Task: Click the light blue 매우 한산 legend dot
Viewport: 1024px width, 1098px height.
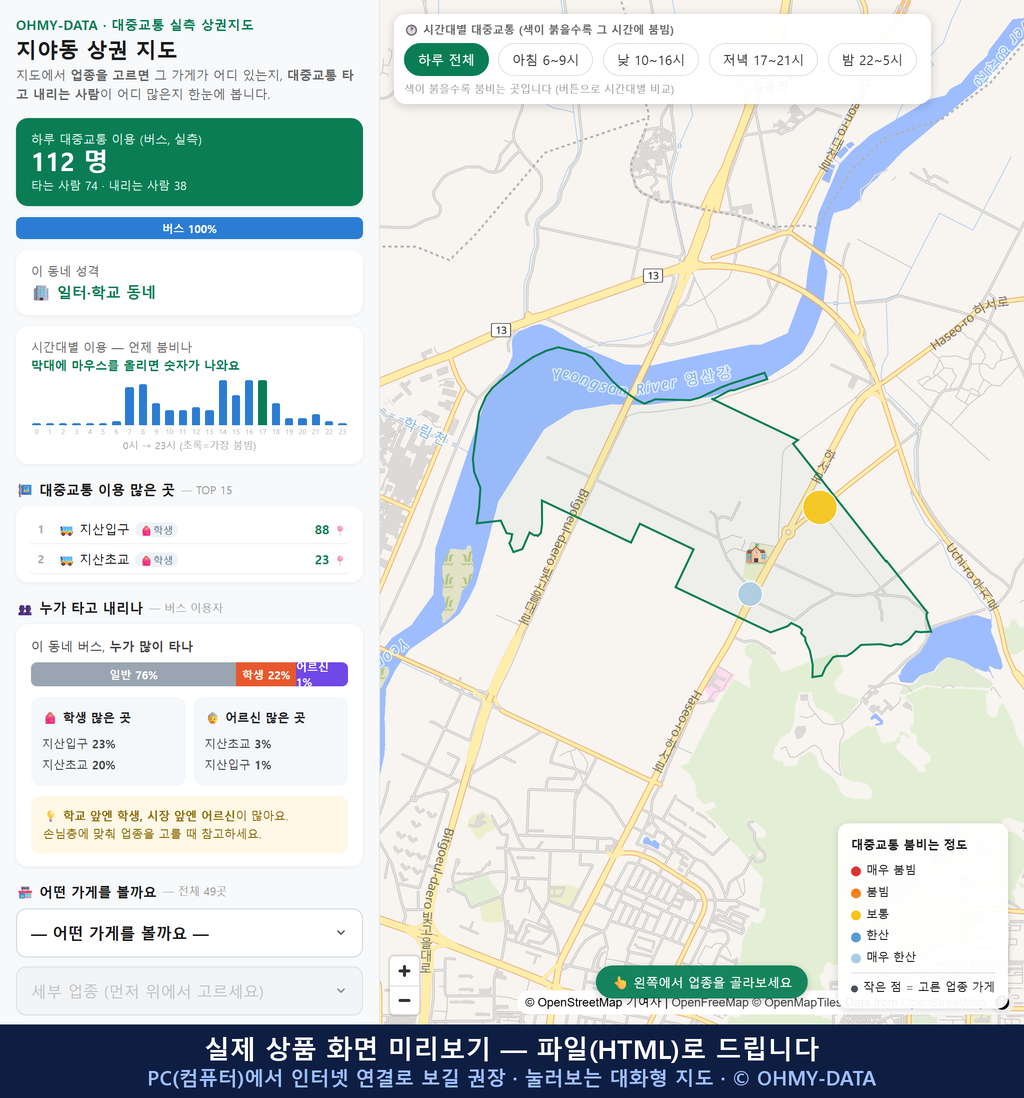Action: pyautogui.click(x=855, y=958)
